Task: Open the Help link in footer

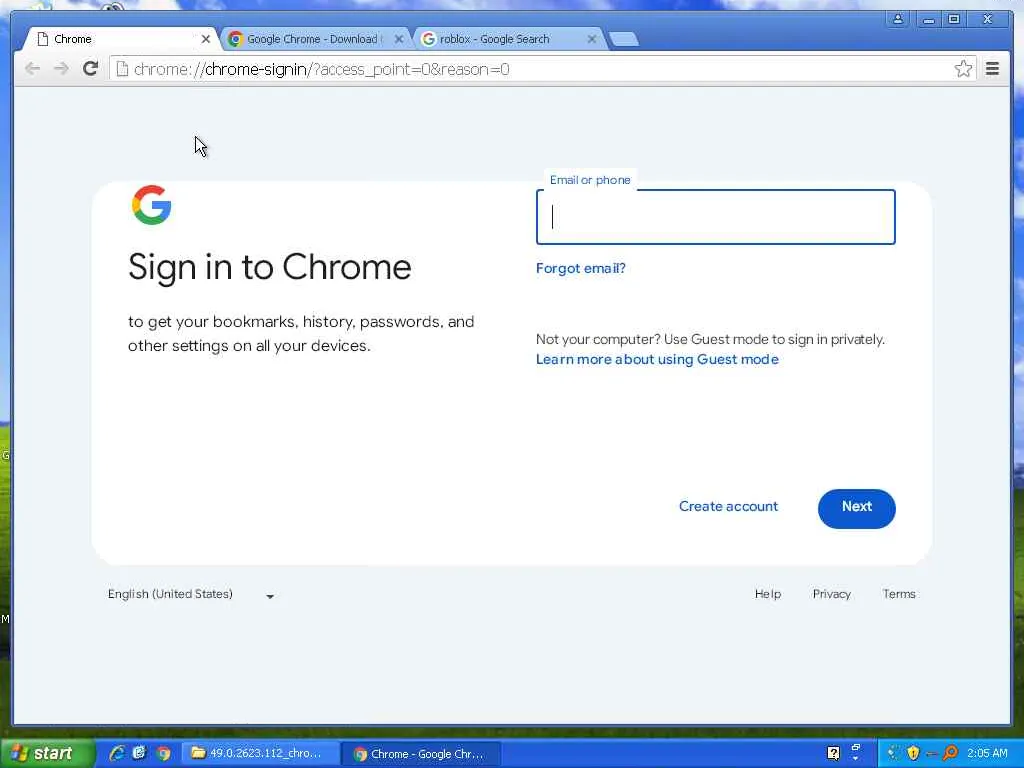Action: [x=767, y=594]
